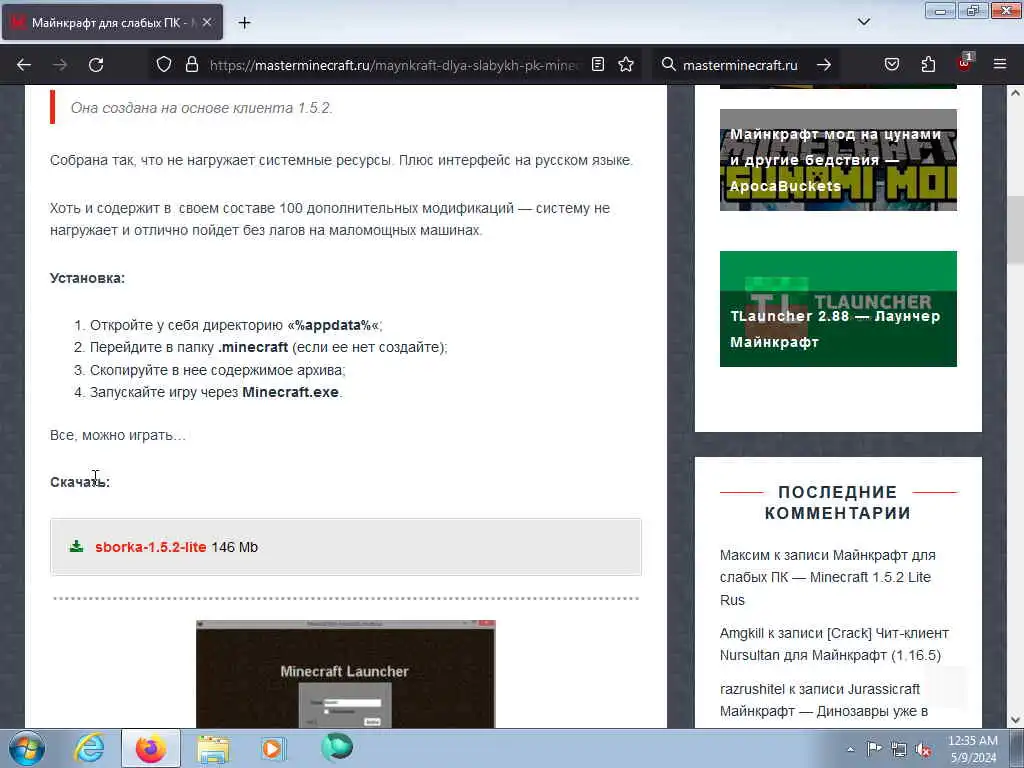Open a new tab with plus
Image resolution: width=1024 pixels, height=768 pixels.
point(244,23)
